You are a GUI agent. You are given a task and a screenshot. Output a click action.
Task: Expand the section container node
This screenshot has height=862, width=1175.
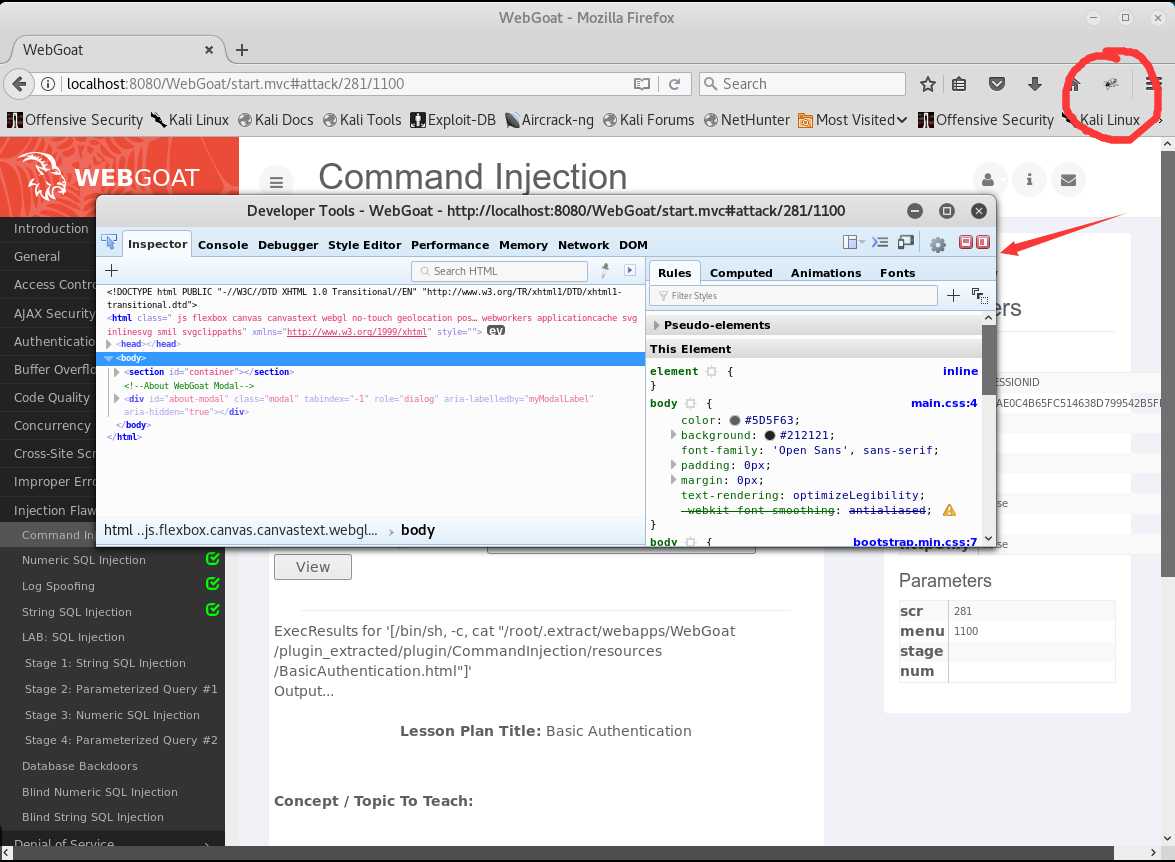point(116,372)
